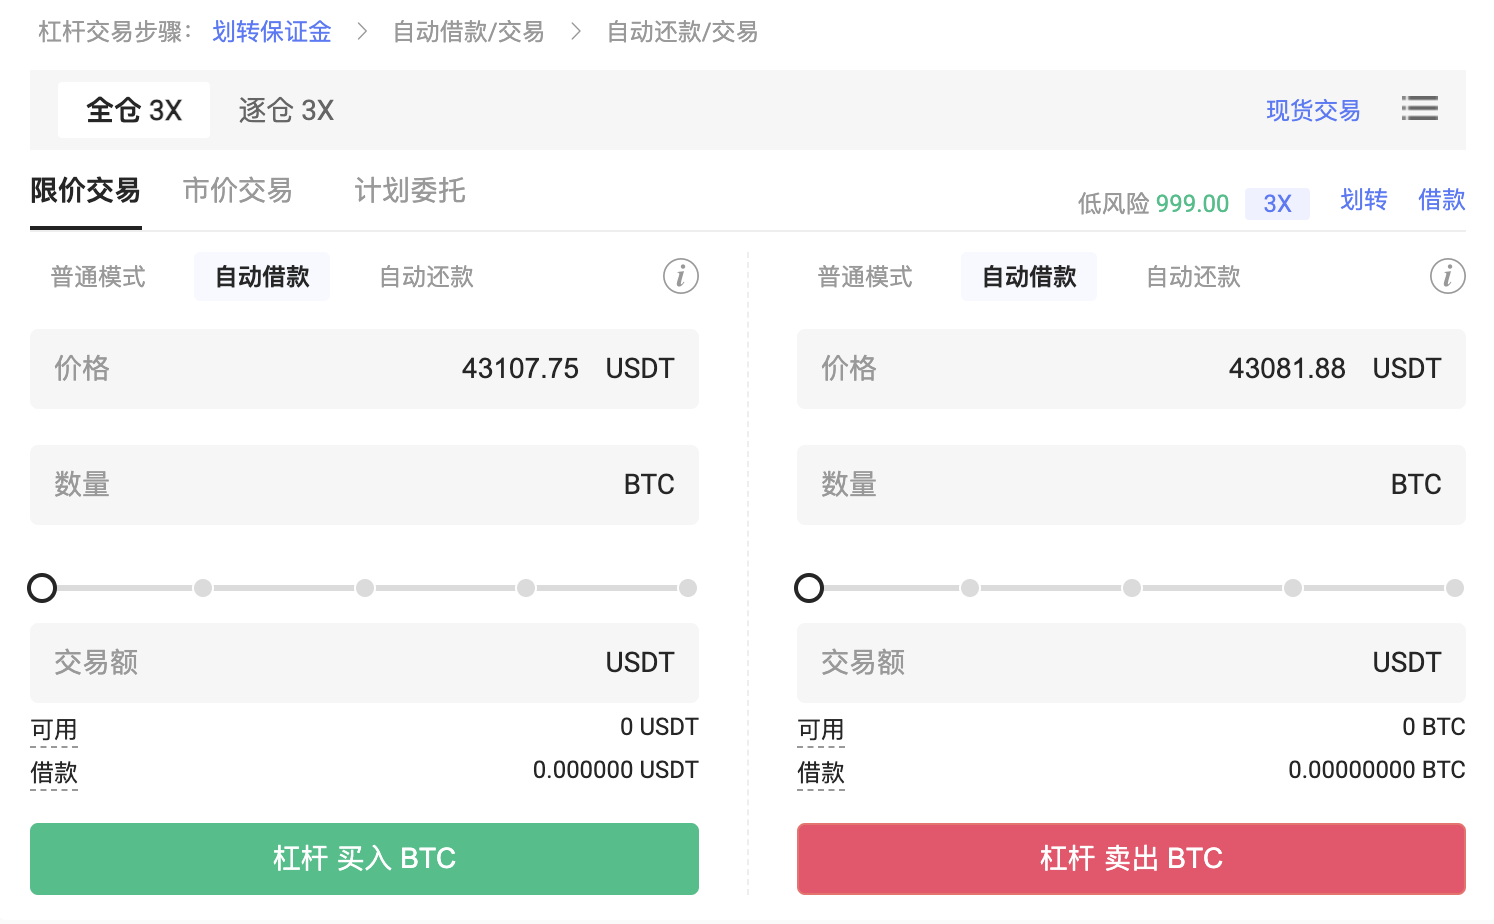The width and height of the screenshot is (1494, 924).
Task: Switch sell side to 自动还款 mode
Action: [1193, 277]
